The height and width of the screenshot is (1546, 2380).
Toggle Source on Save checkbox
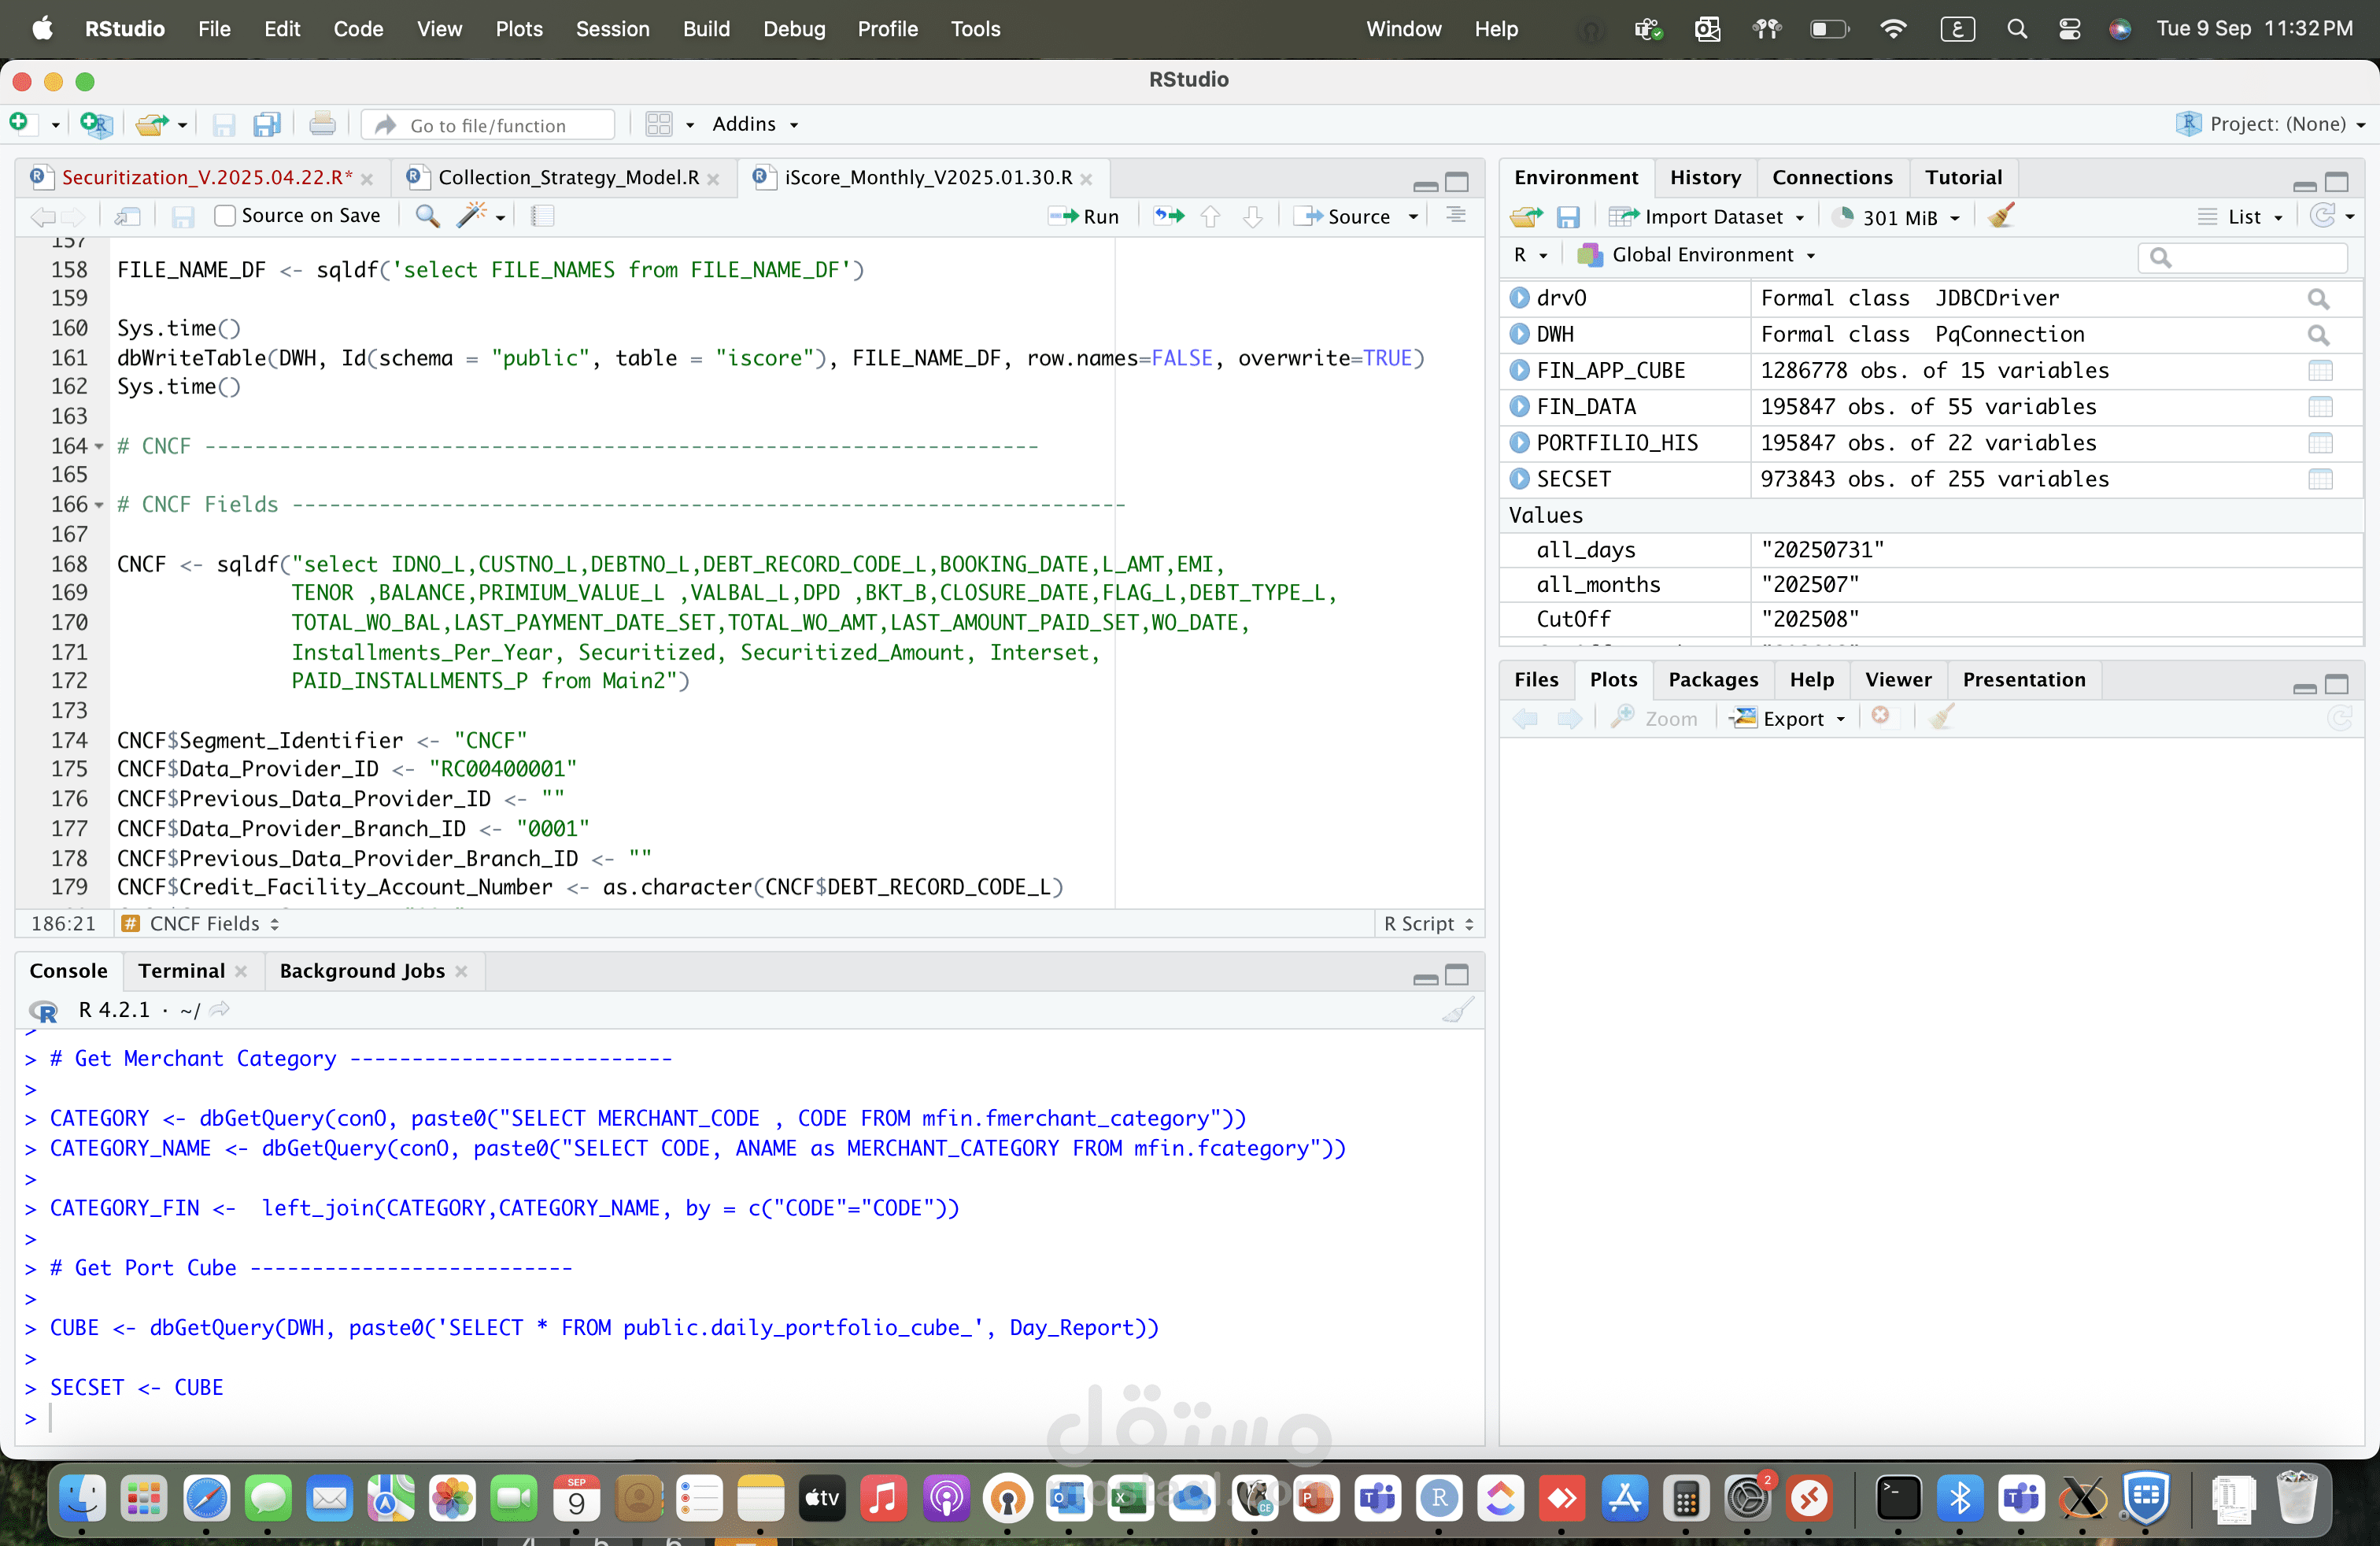(x=225, y=216)
